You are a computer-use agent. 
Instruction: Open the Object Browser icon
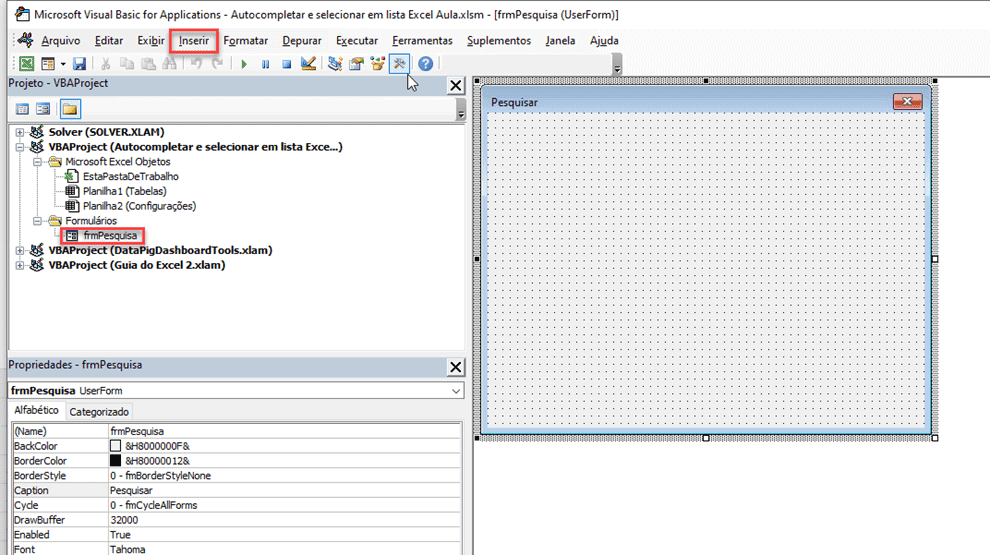coord(377,64)
